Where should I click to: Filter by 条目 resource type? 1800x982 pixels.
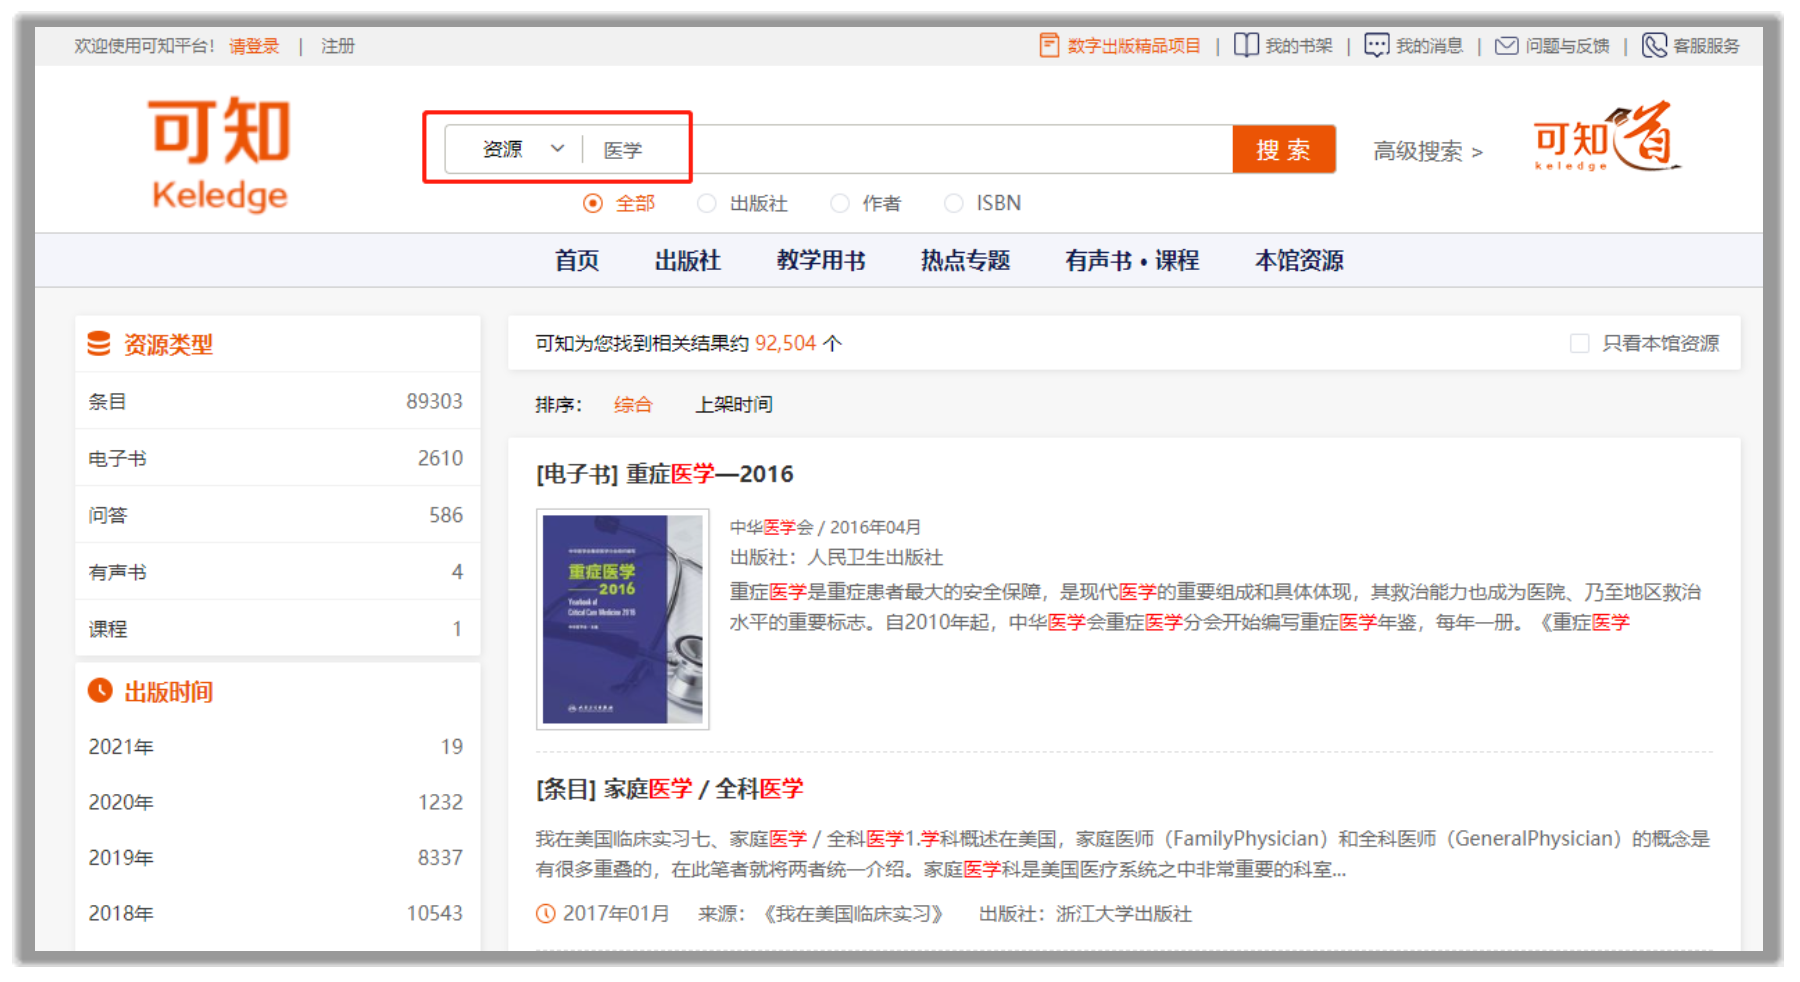point(276,401)
